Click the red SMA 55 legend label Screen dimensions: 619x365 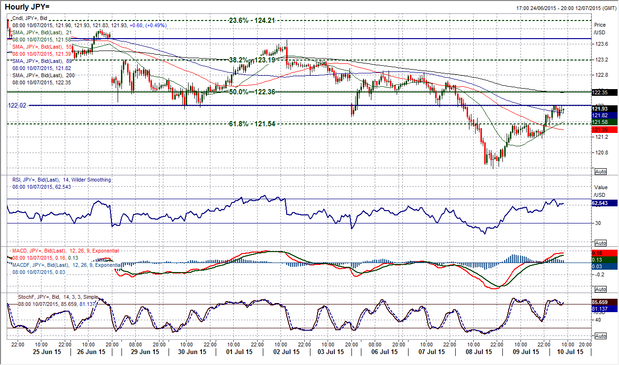42,47
